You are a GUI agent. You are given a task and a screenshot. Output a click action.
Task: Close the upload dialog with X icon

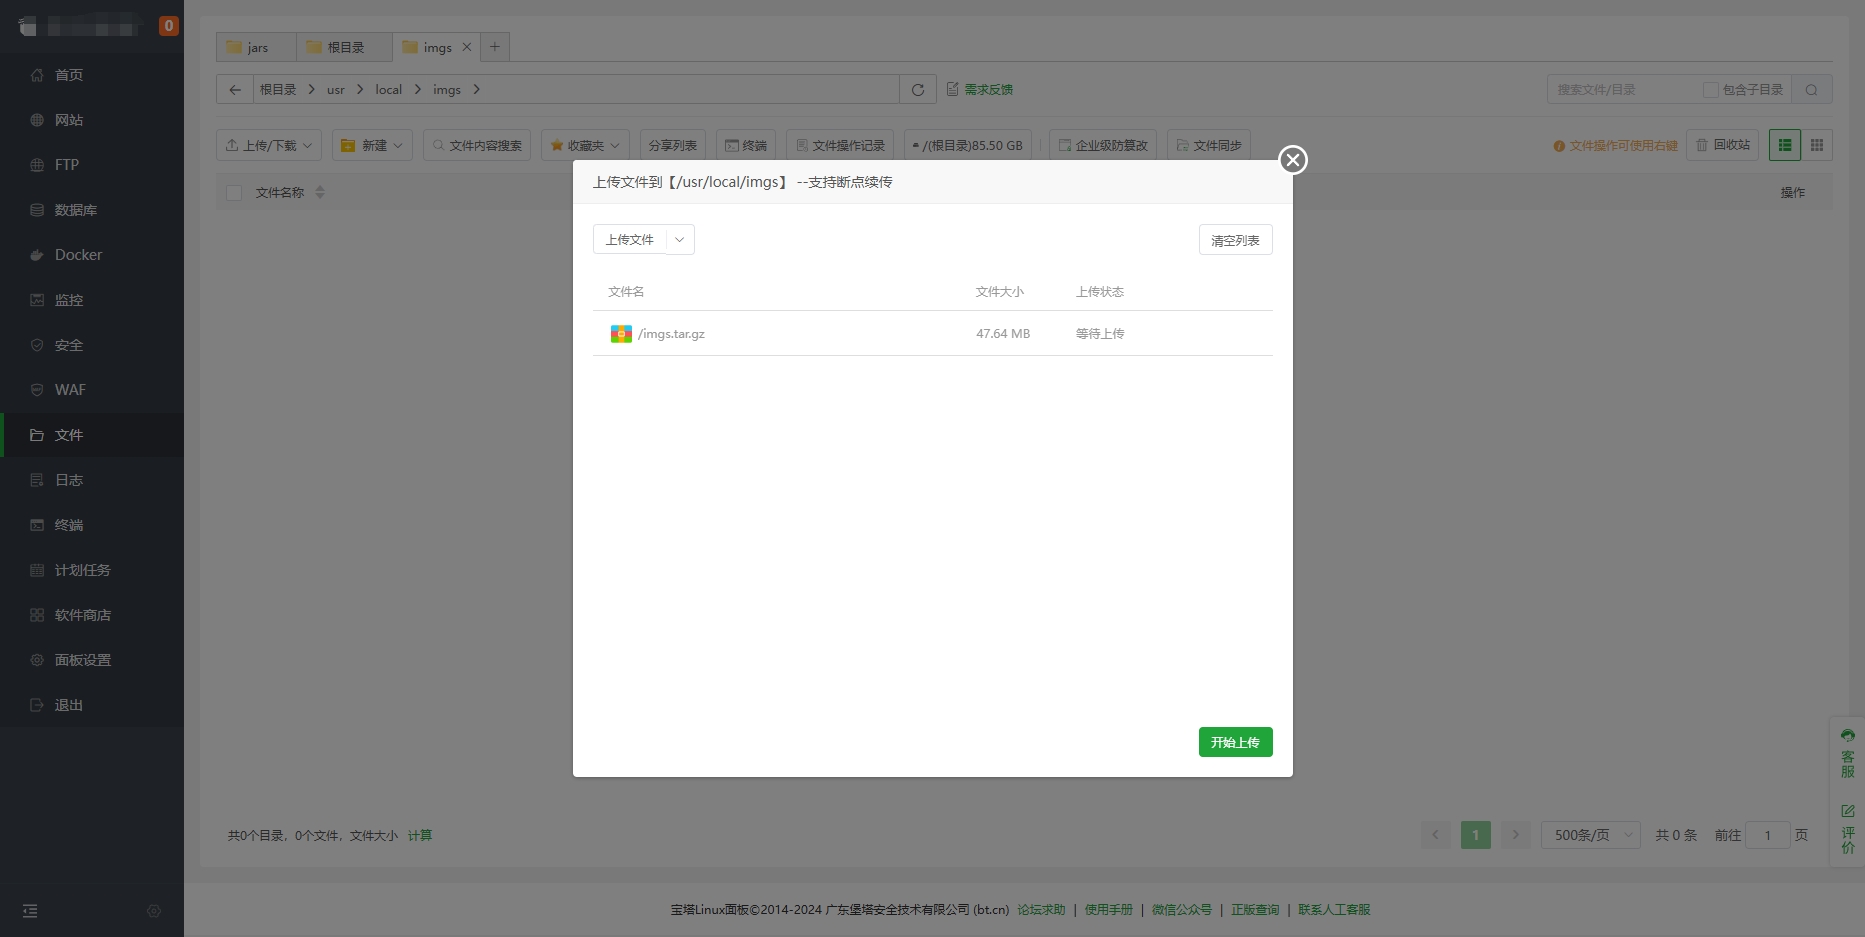click(x=1292, y=160)
